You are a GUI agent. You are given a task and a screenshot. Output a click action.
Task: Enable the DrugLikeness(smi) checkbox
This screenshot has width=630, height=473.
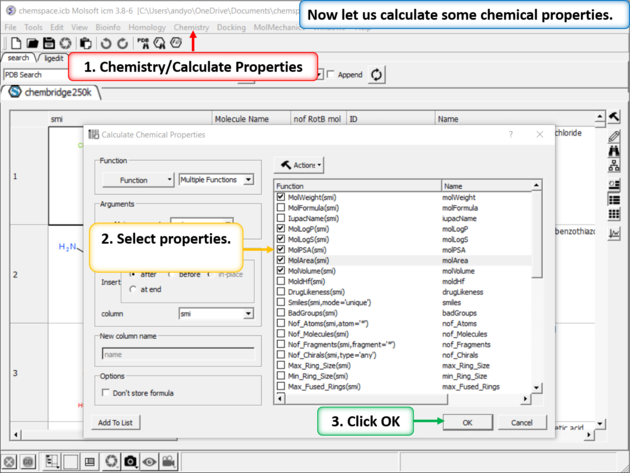[281, 292]
